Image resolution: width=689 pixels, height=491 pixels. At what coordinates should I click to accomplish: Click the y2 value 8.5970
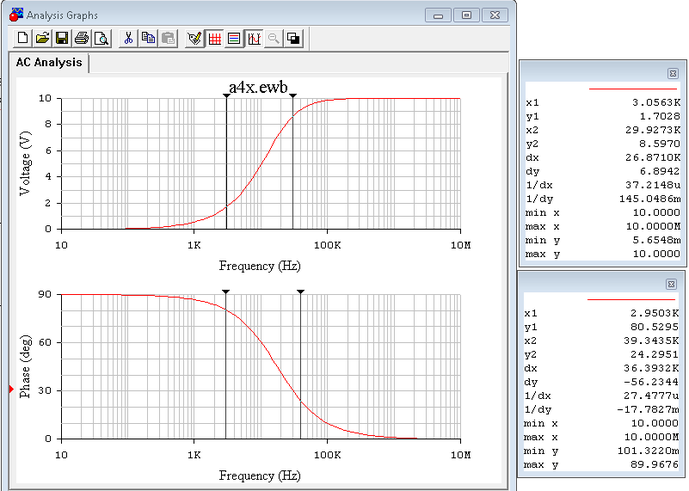659,144
